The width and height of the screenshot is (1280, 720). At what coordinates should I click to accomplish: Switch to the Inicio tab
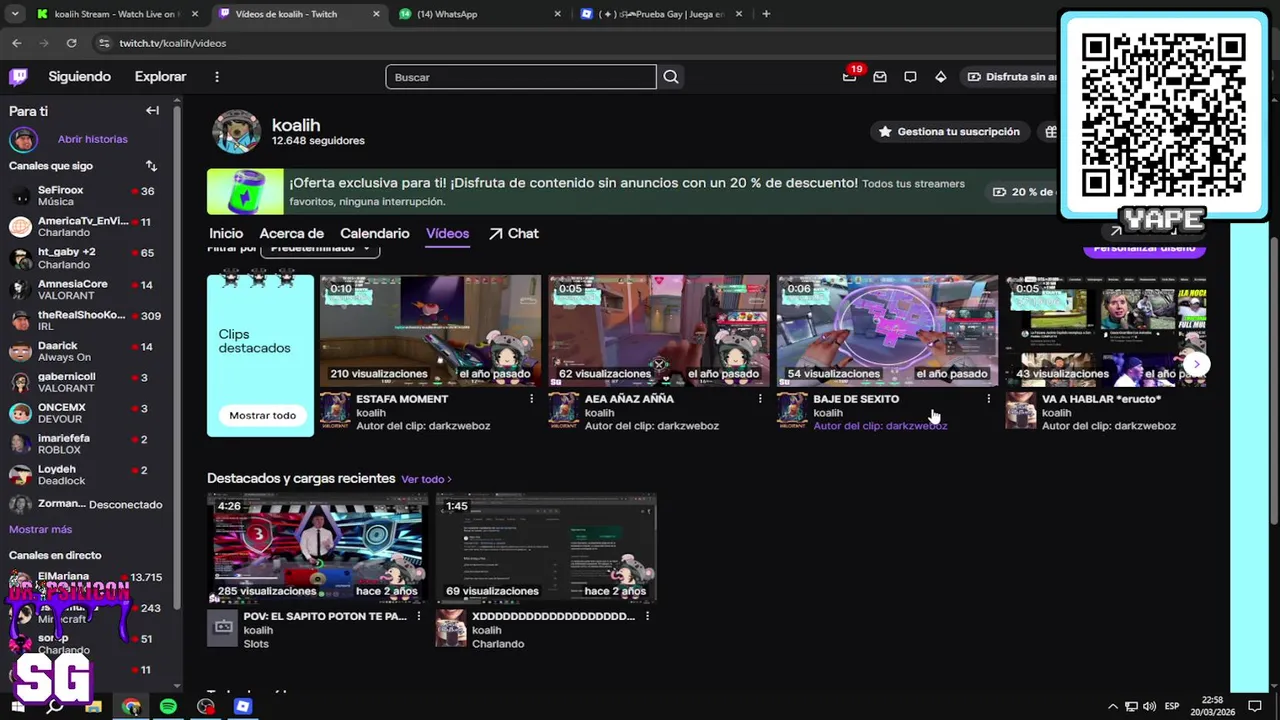[x=226, y=233]
